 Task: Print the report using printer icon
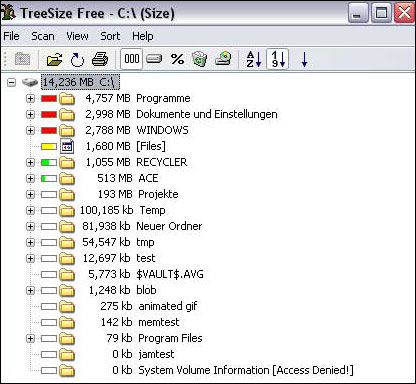tap(100, 60)
